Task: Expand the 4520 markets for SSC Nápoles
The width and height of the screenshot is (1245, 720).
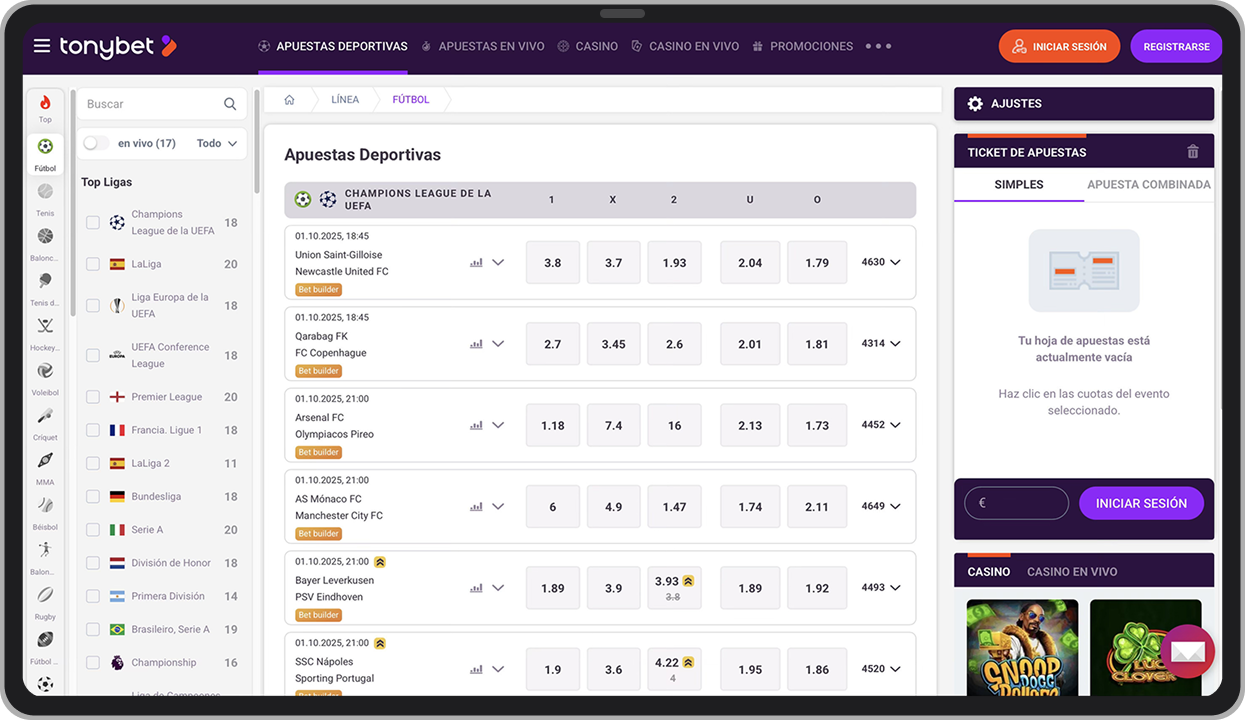Action: (x=881, y=668)
